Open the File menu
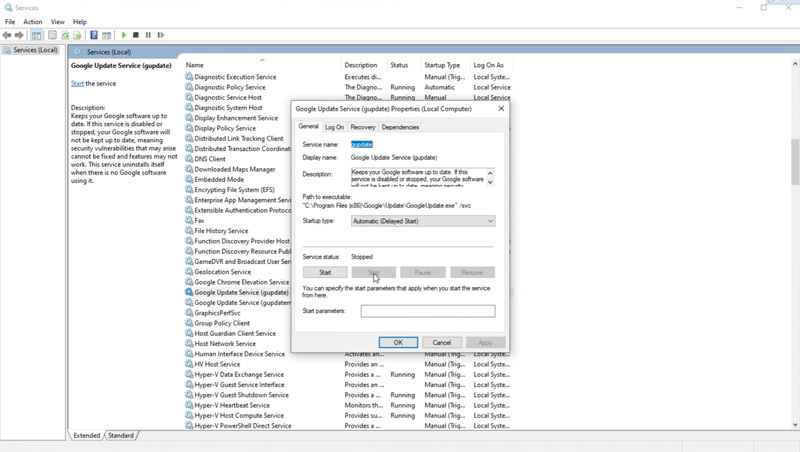The image size is (800, 452). [10, 22]
